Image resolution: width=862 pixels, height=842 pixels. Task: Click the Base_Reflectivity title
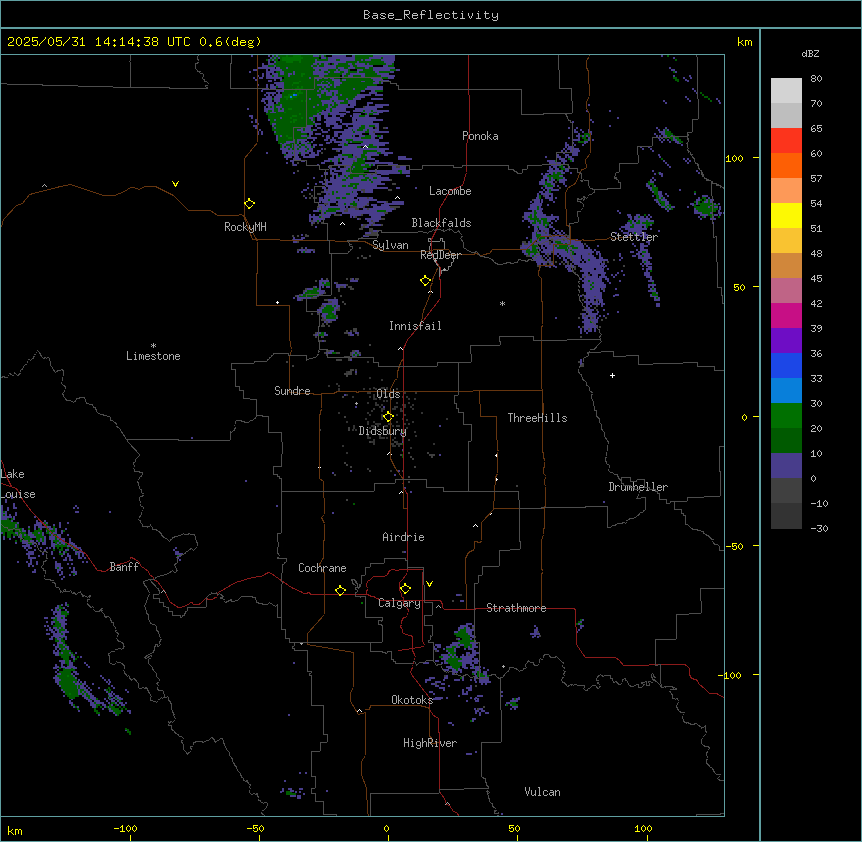[431, 15]
